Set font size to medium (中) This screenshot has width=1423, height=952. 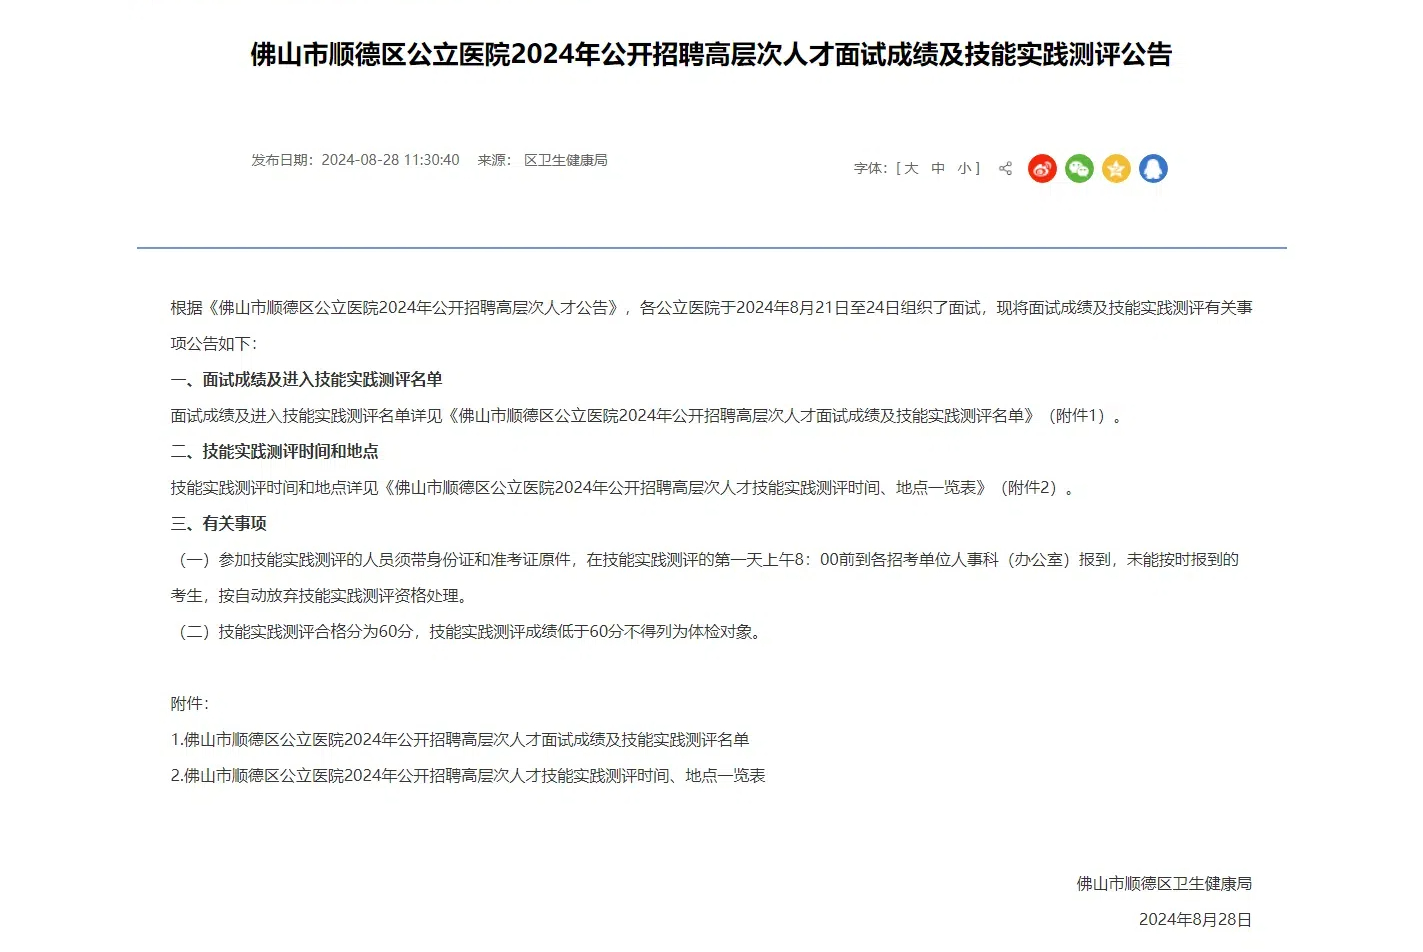[938, 169]
